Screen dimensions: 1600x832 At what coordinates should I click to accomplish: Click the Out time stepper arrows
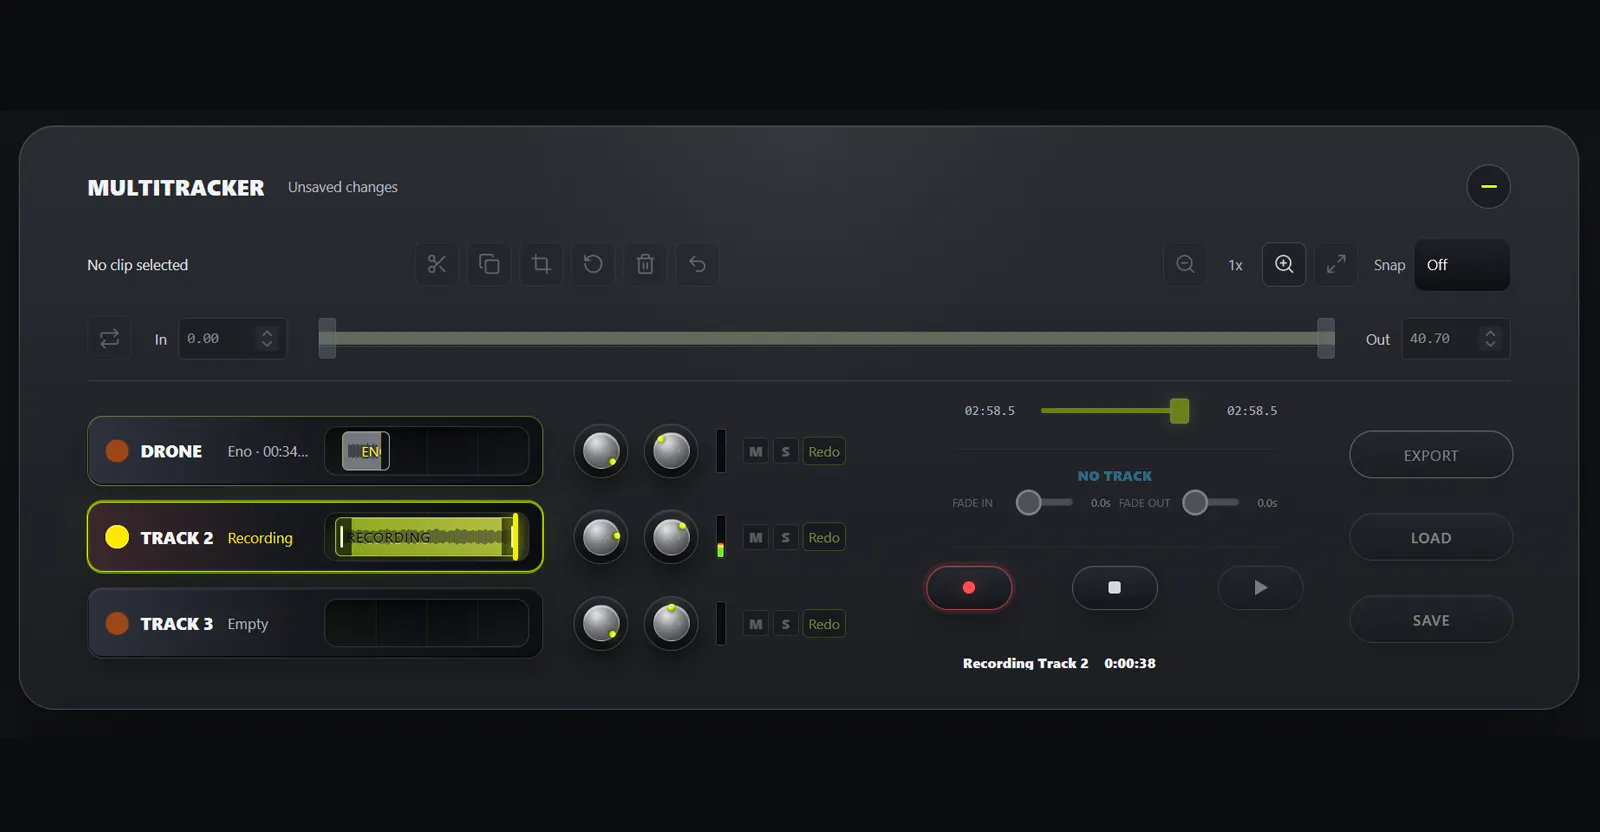(x=1490, y=338)
